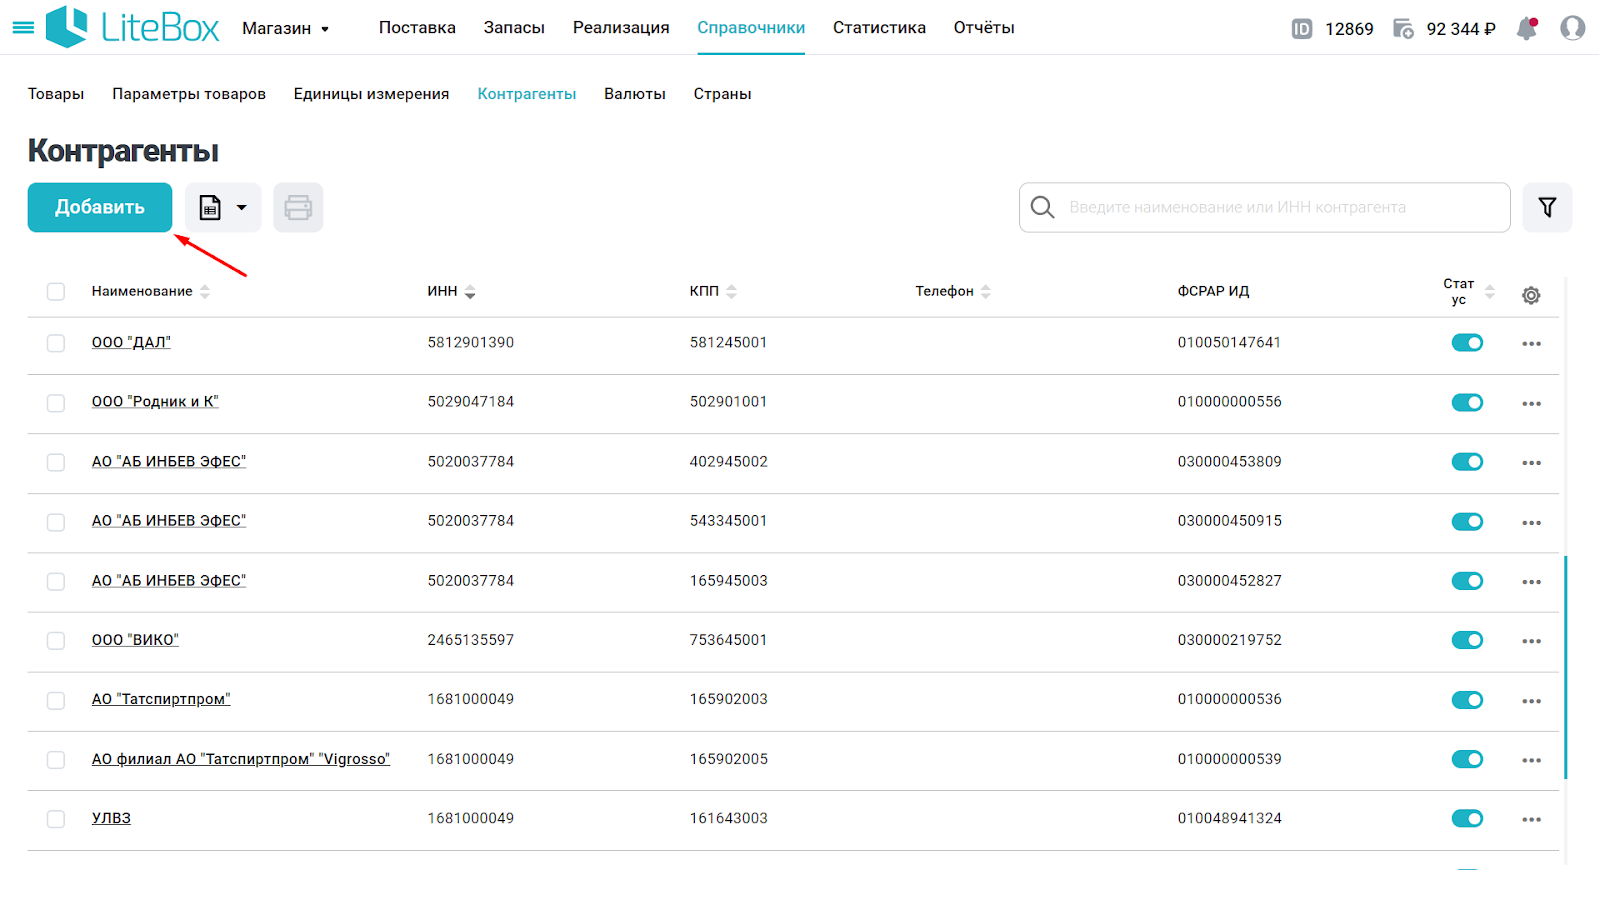Select ИНН value 2465135597
Image resolution: width=1600 pixels, height=900 pixels.
471,640
